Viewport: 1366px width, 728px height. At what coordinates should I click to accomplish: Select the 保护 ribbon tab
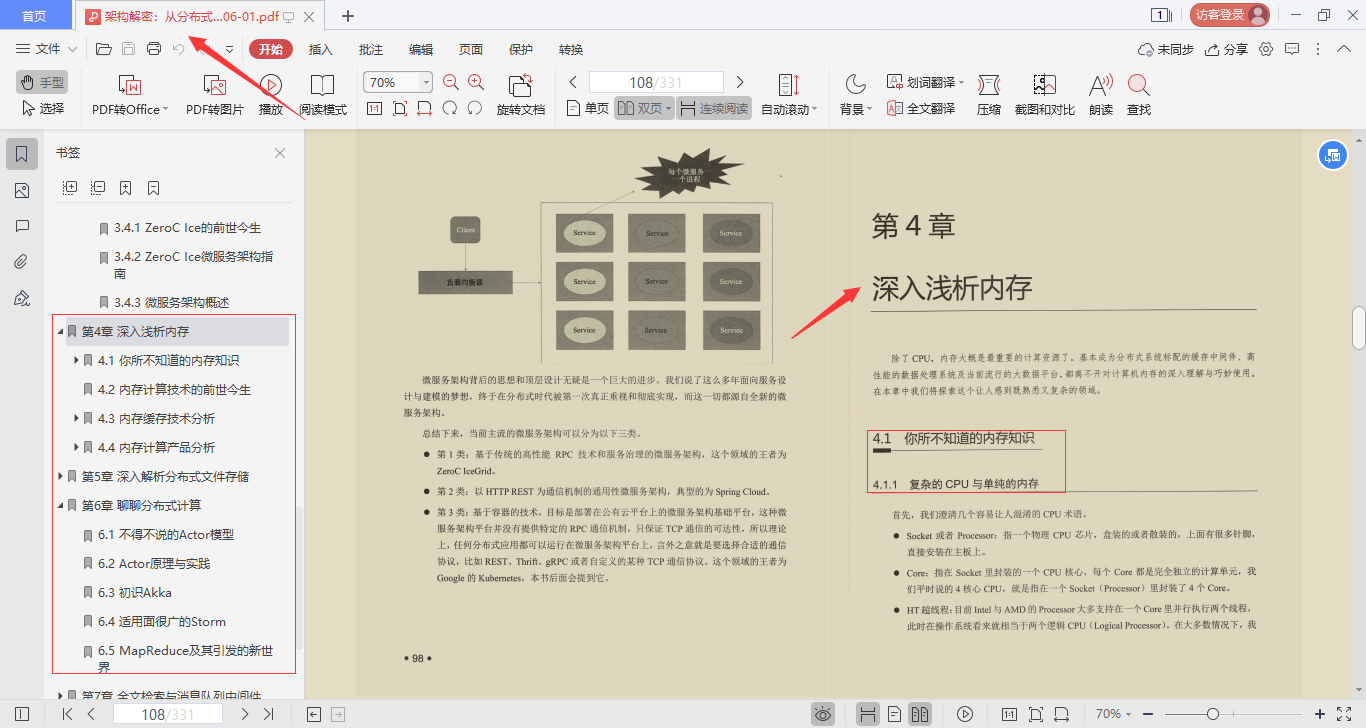[x=521, y=50]
